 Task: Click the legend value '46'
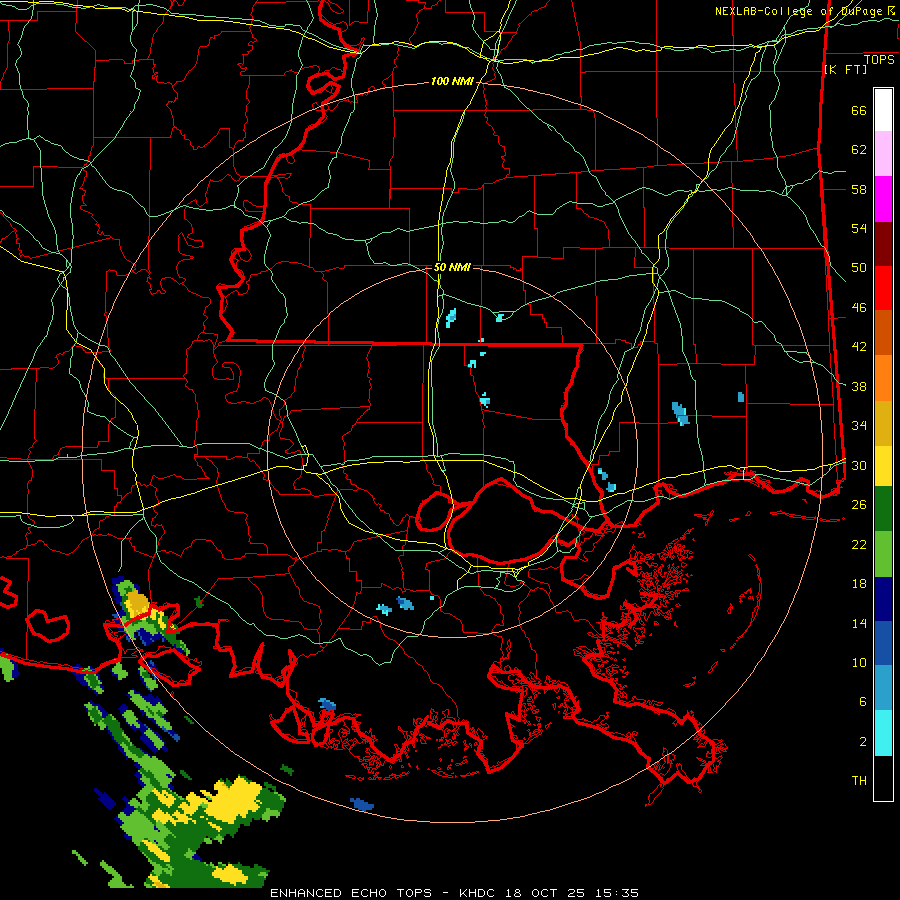tap(859, 308)
